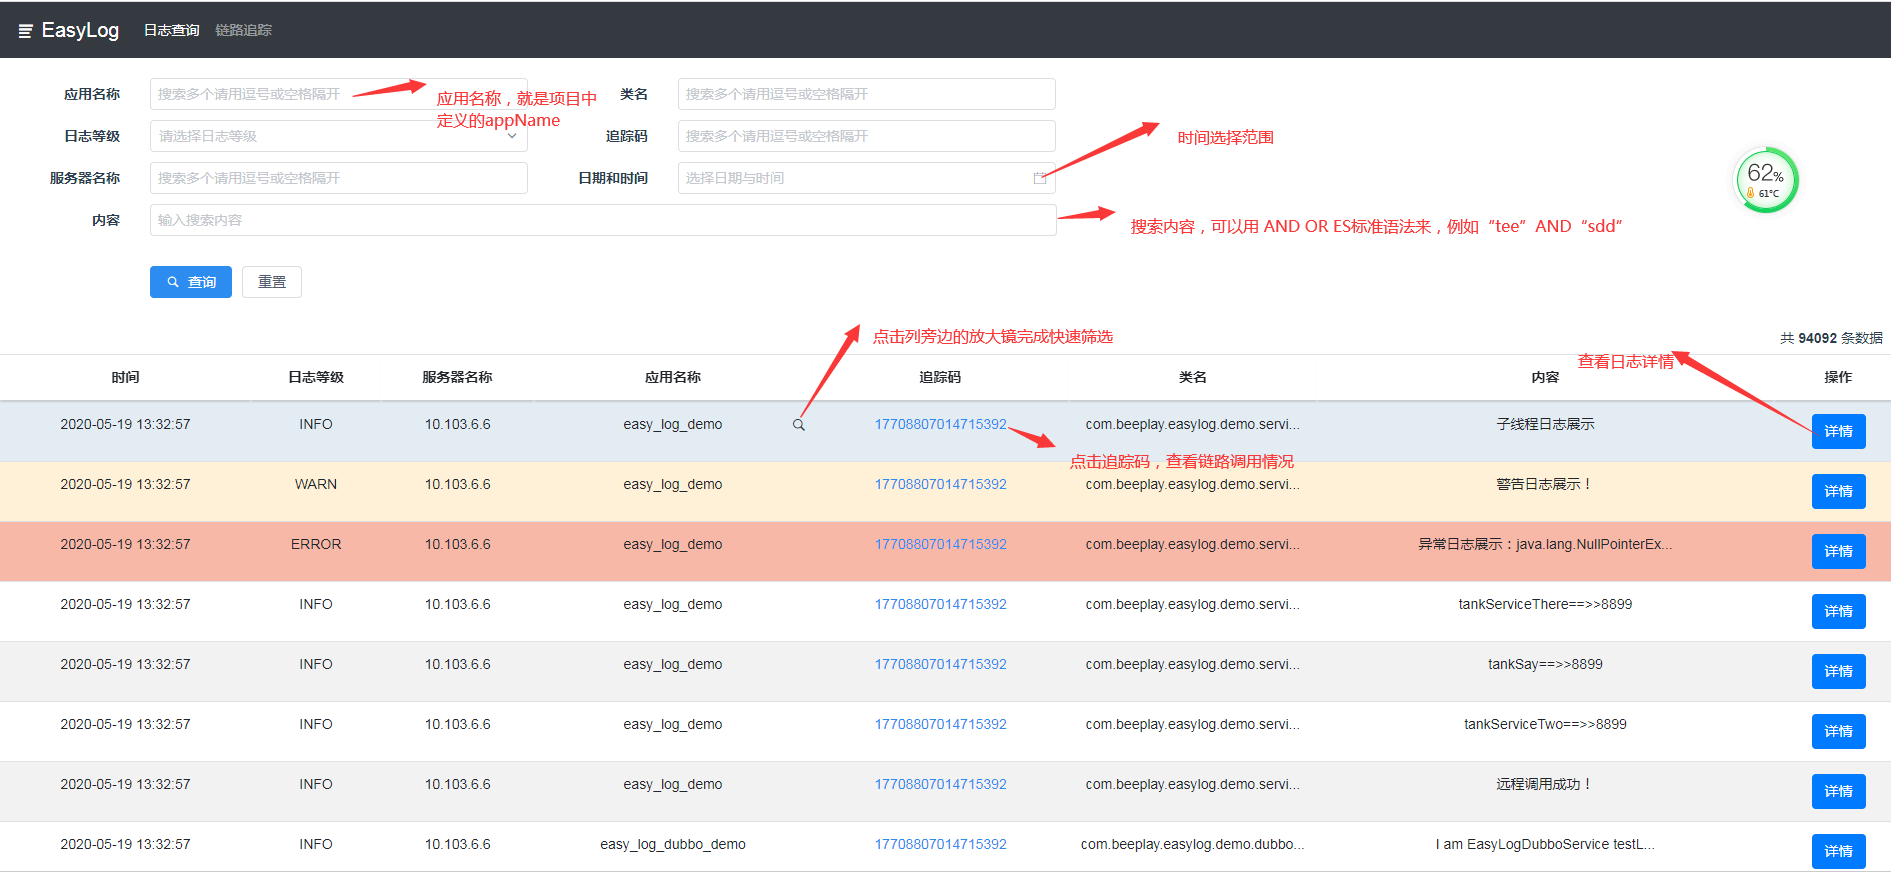1891x881 pixels.
Task: Open the 日期和时间 date picker field
Action: 866,178
